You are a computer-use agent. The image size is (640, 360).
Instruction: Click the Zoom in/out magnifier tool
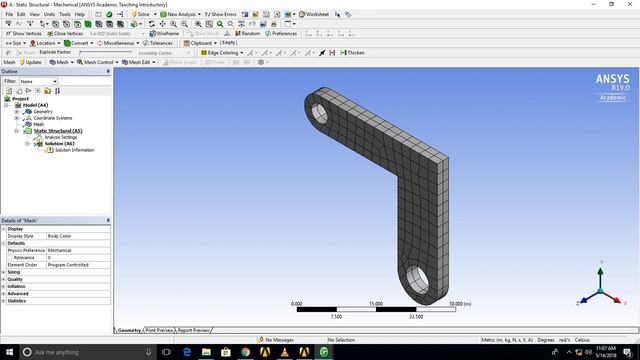point(173,24)
